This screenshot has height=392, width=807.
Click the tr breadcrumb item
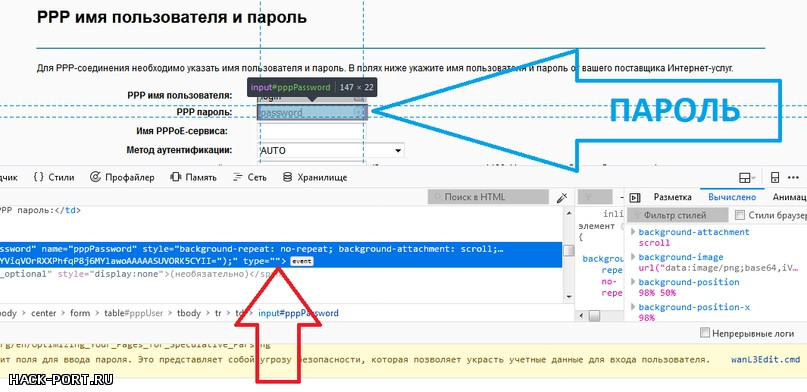[218, 313]
